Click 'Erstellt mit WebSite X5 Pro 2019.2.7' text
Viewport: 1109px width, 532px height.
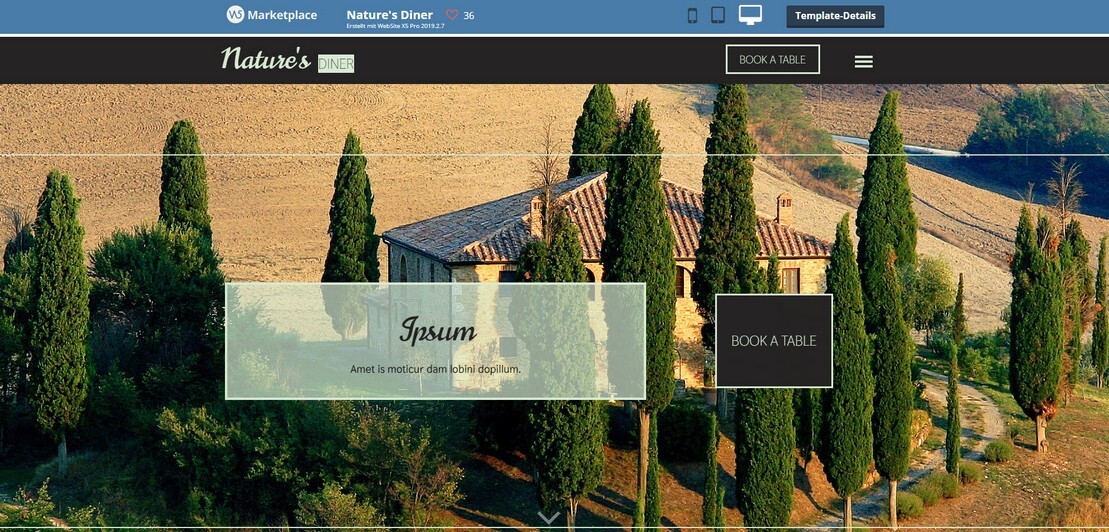coord(395,26)
